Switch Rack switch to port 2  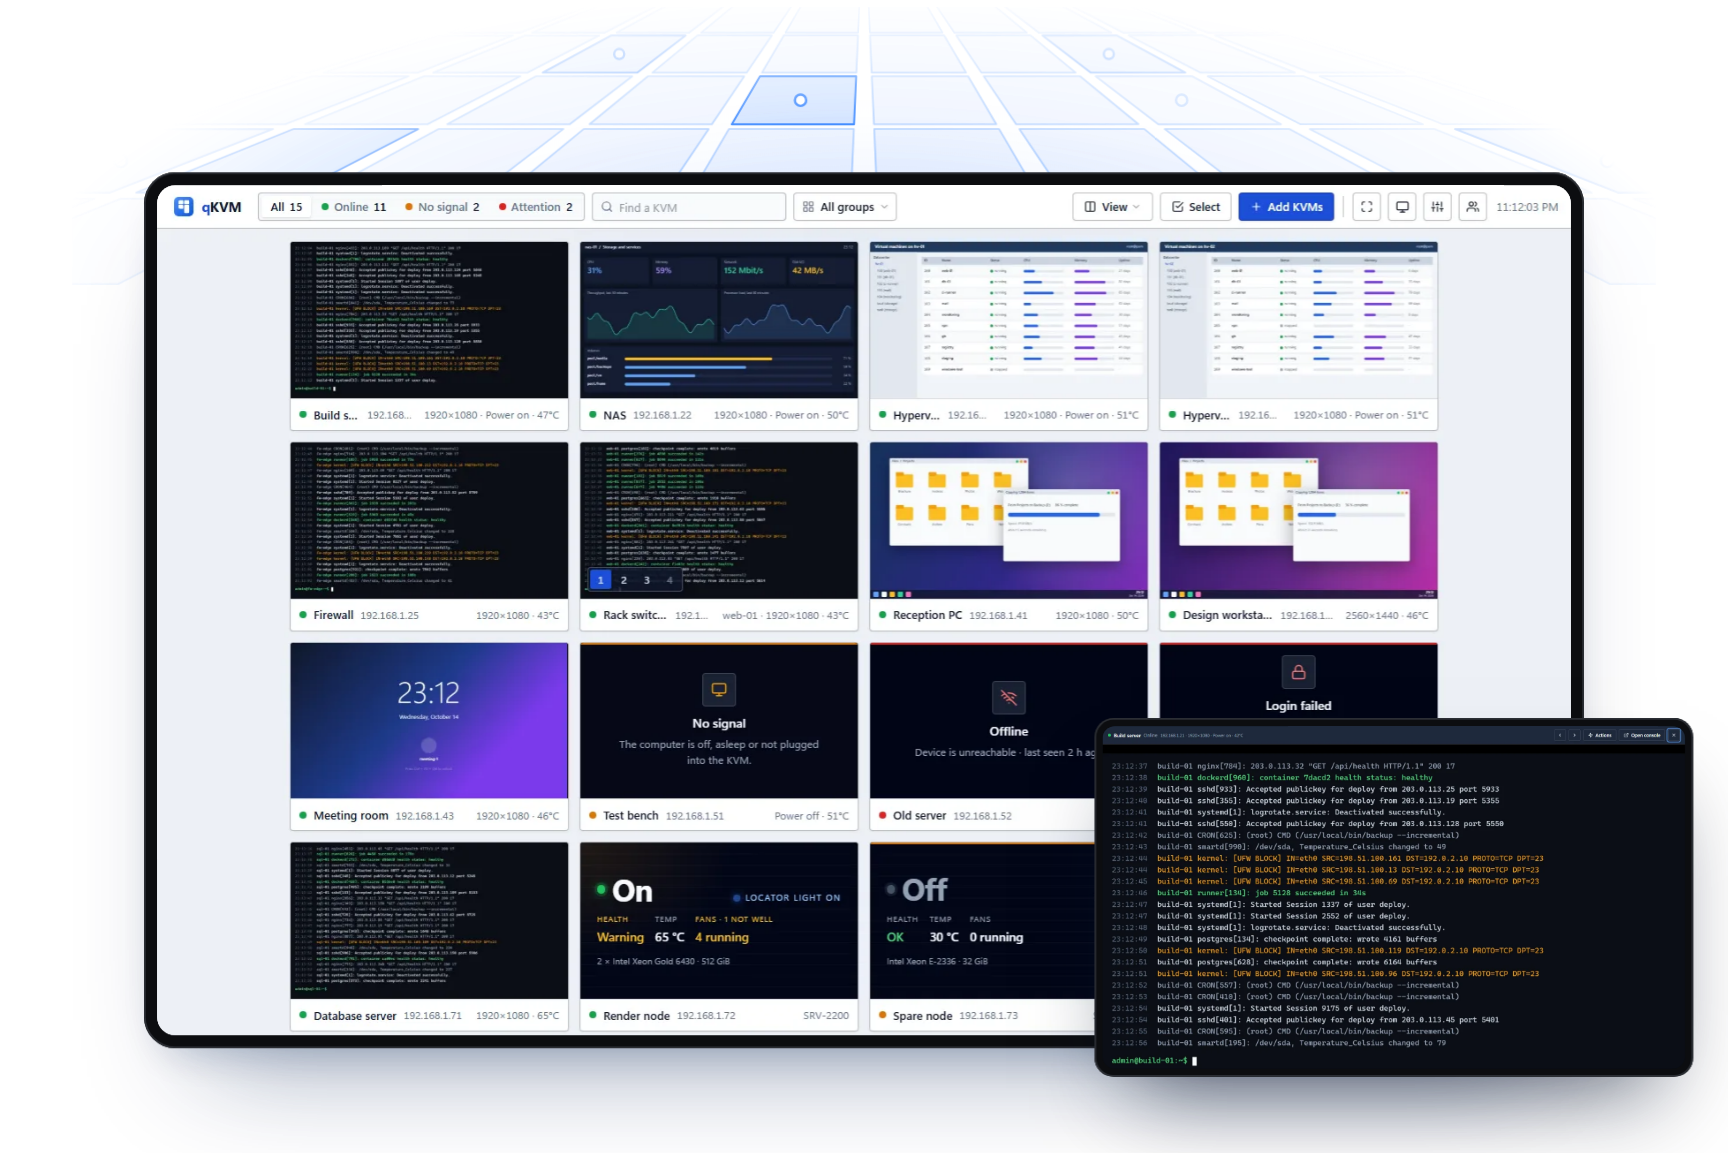point(624,580)
